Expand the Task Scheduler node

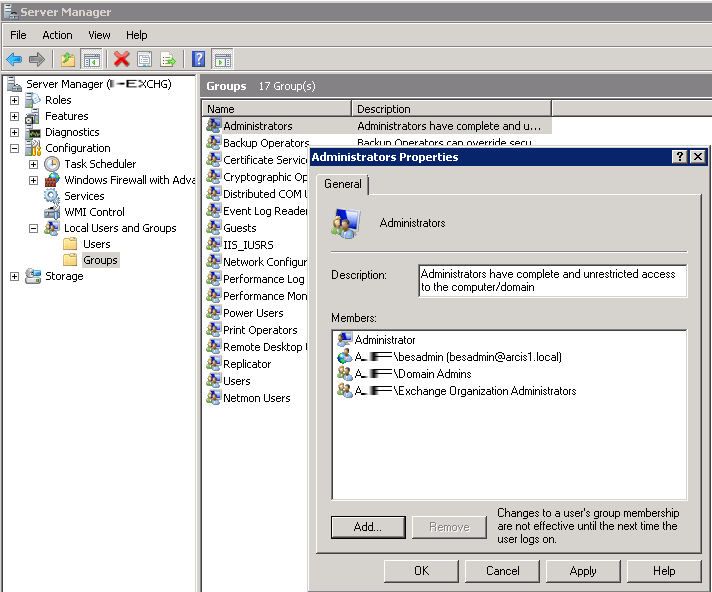pyautogui.click(x=33, y=164)
